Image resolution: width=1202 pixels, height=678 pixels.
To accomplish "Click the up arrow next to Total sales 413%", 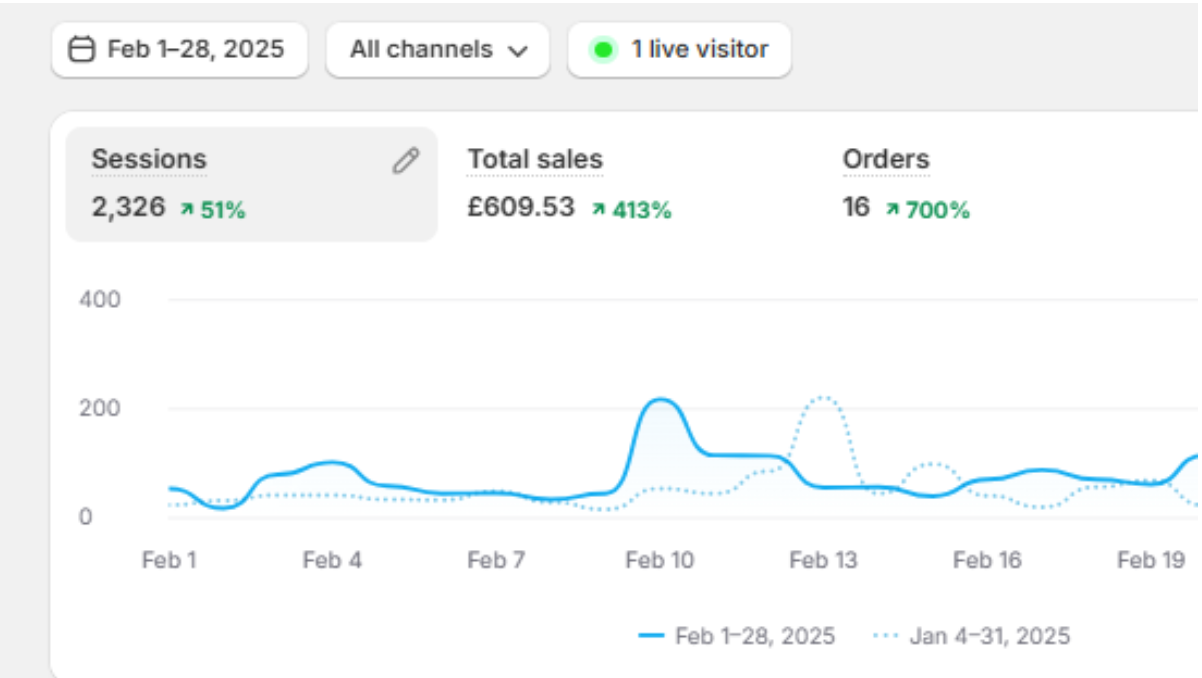I will pyautogui.click(x=599, y=210).
